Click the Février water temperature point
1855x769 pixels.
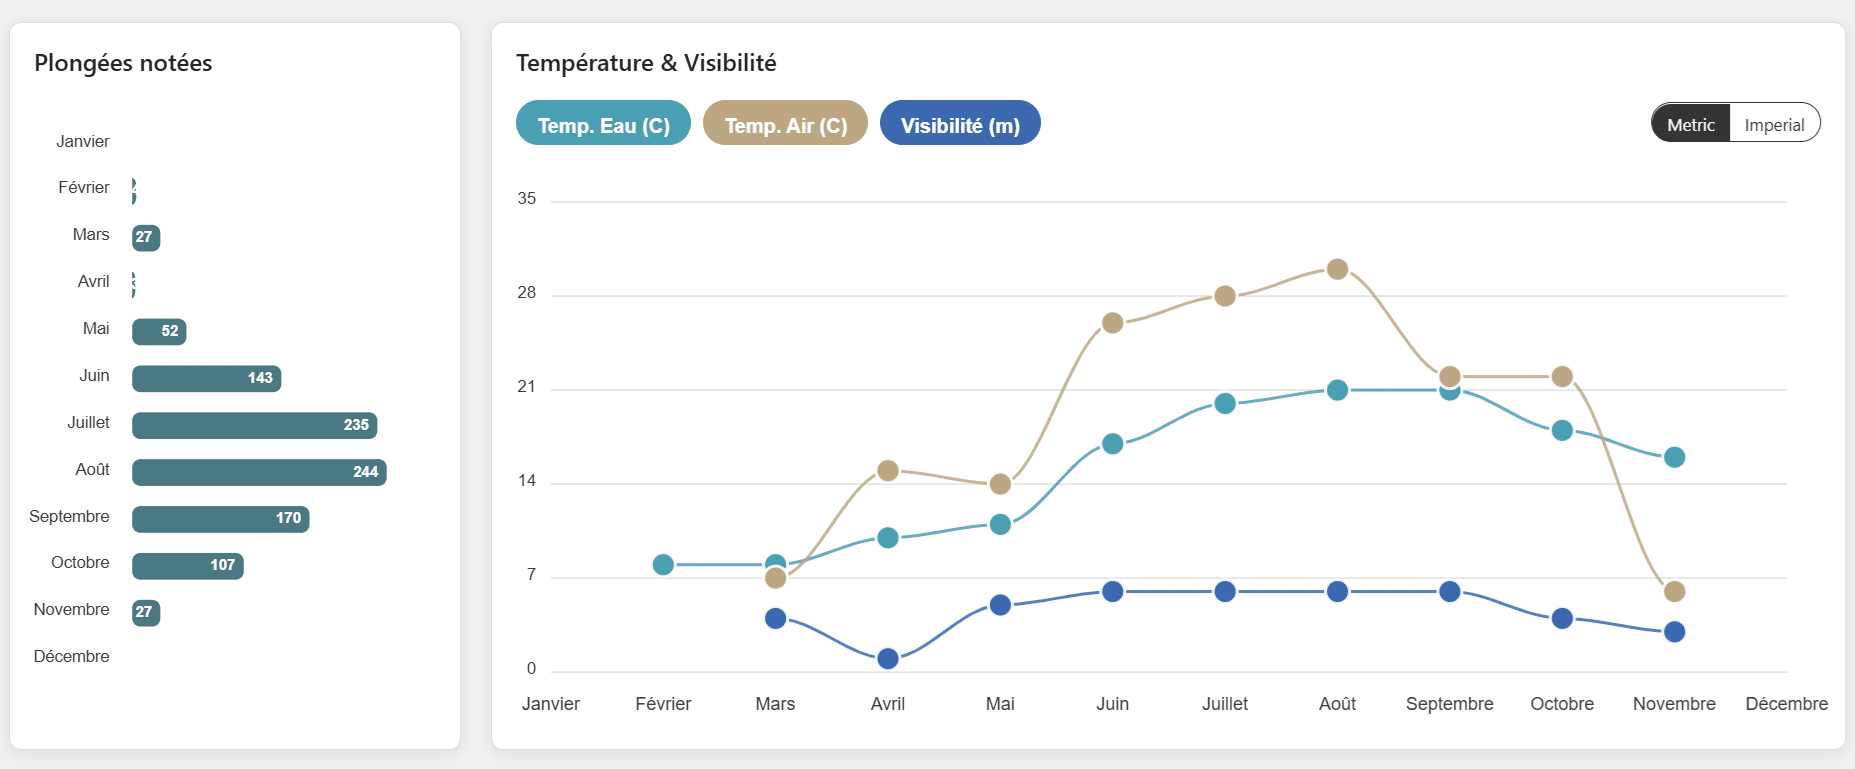[x=663, y=564]
